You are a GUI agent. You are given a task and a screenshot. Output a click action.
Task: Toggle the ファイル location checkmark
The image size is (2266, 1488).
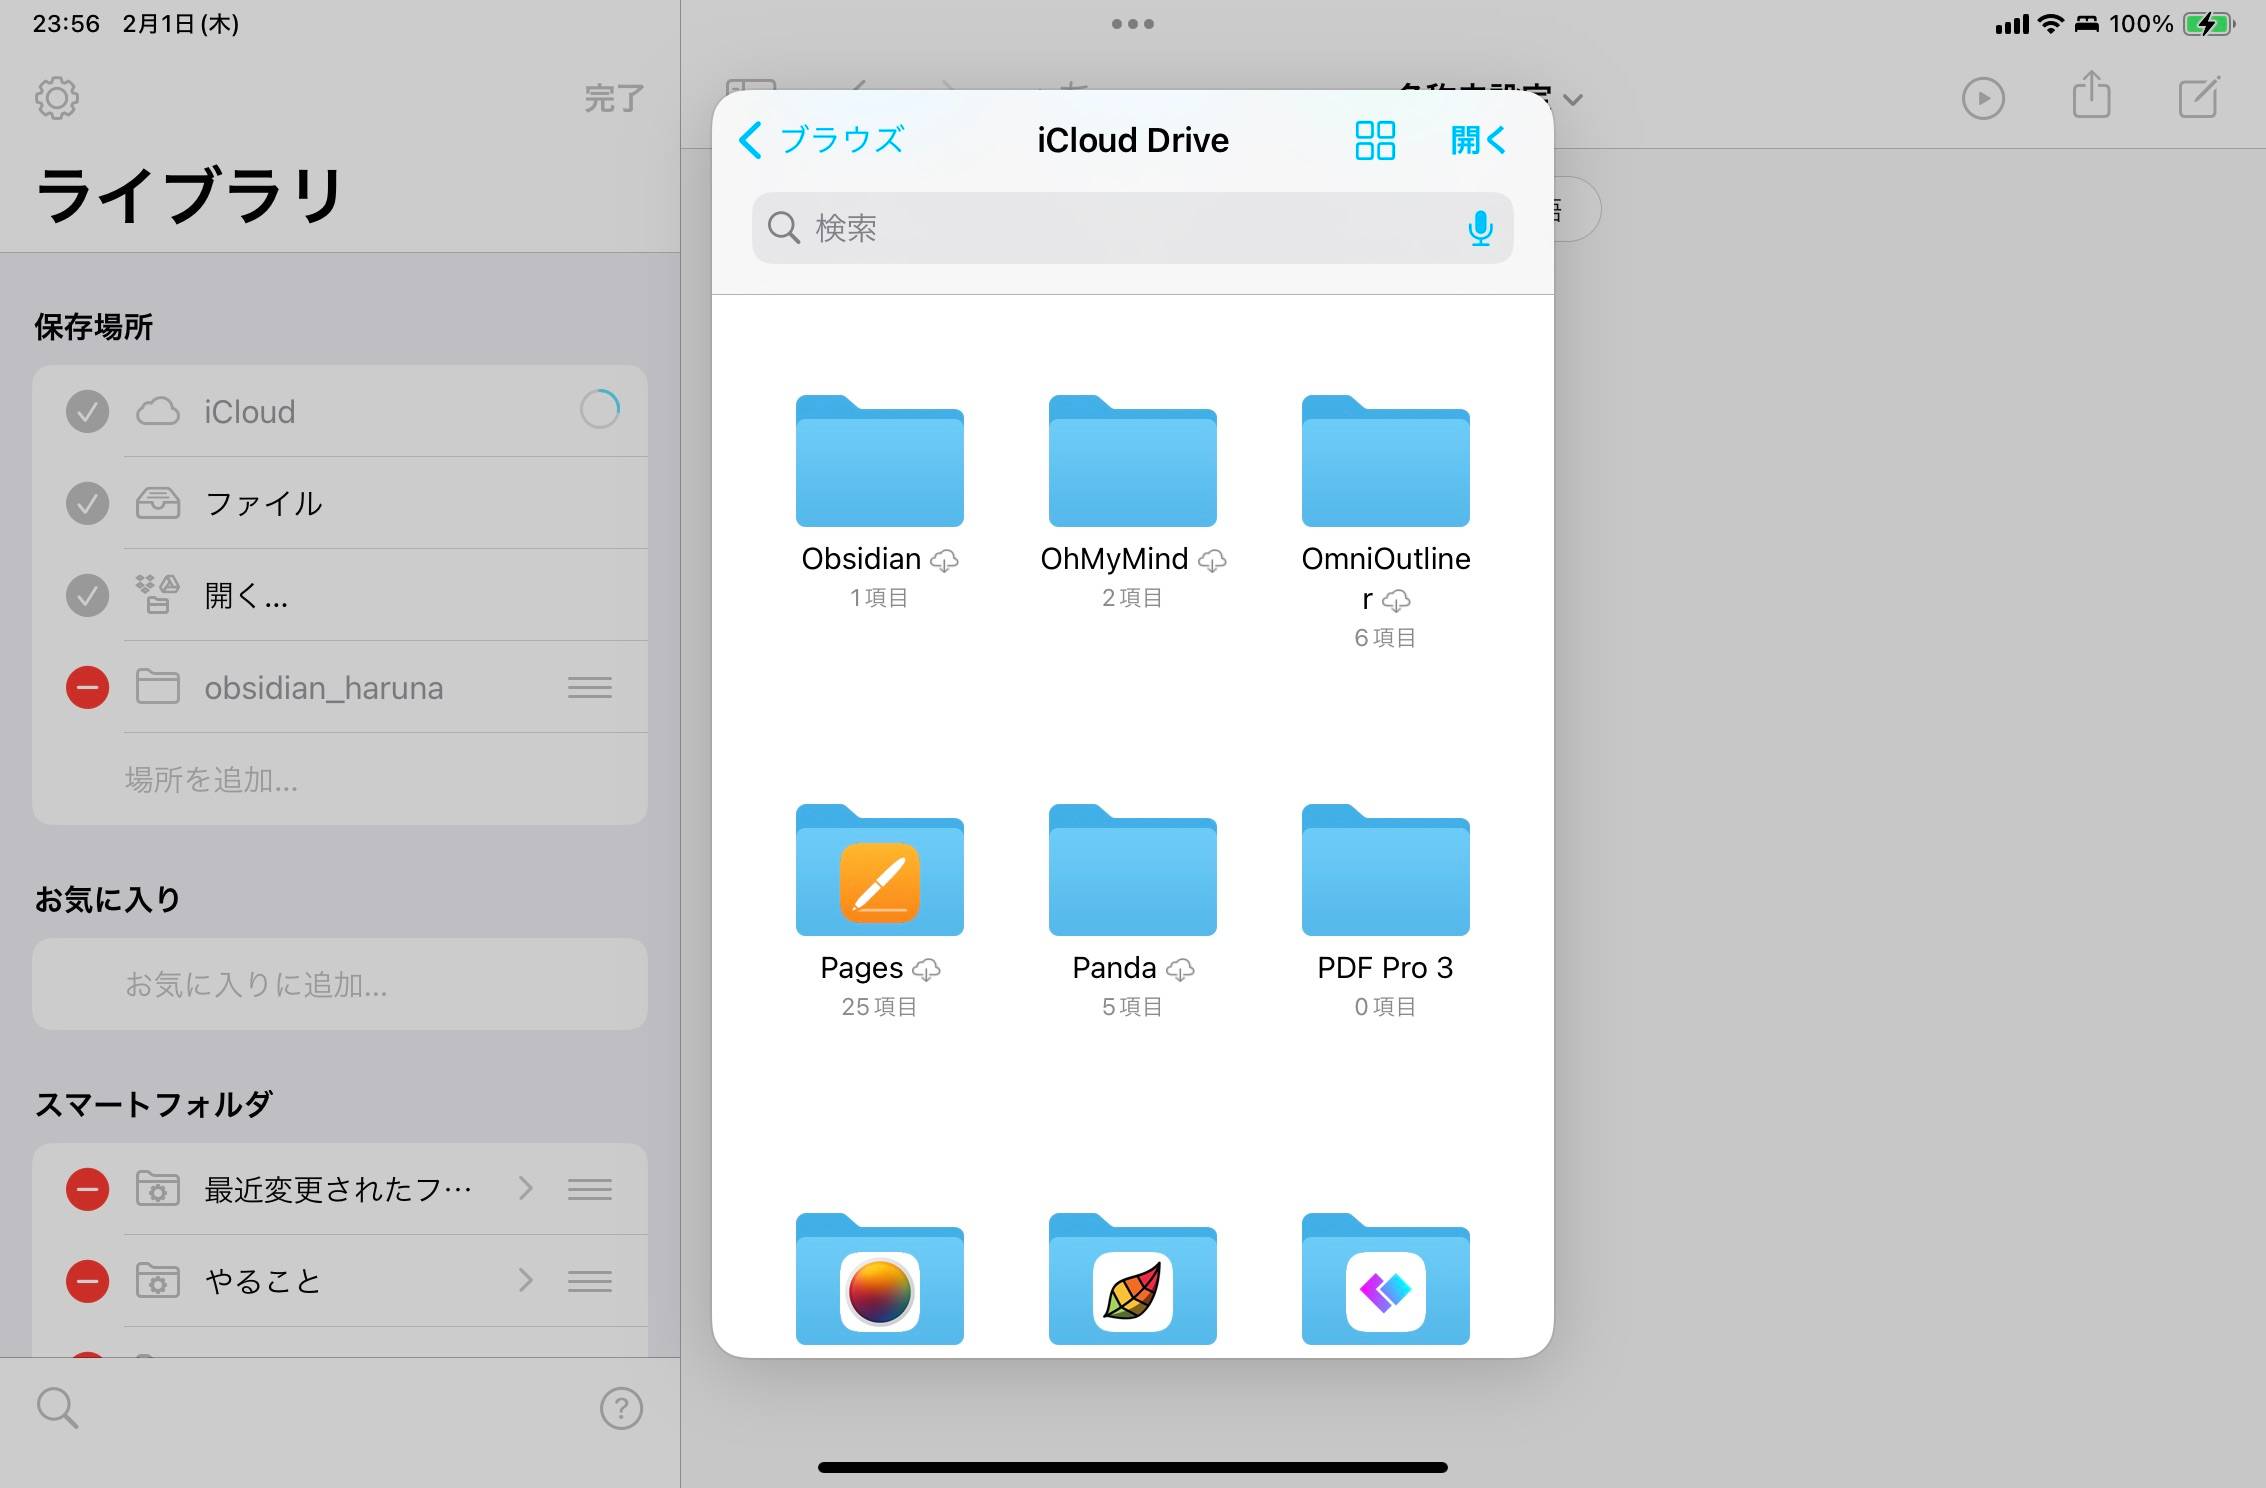[87, 503]
